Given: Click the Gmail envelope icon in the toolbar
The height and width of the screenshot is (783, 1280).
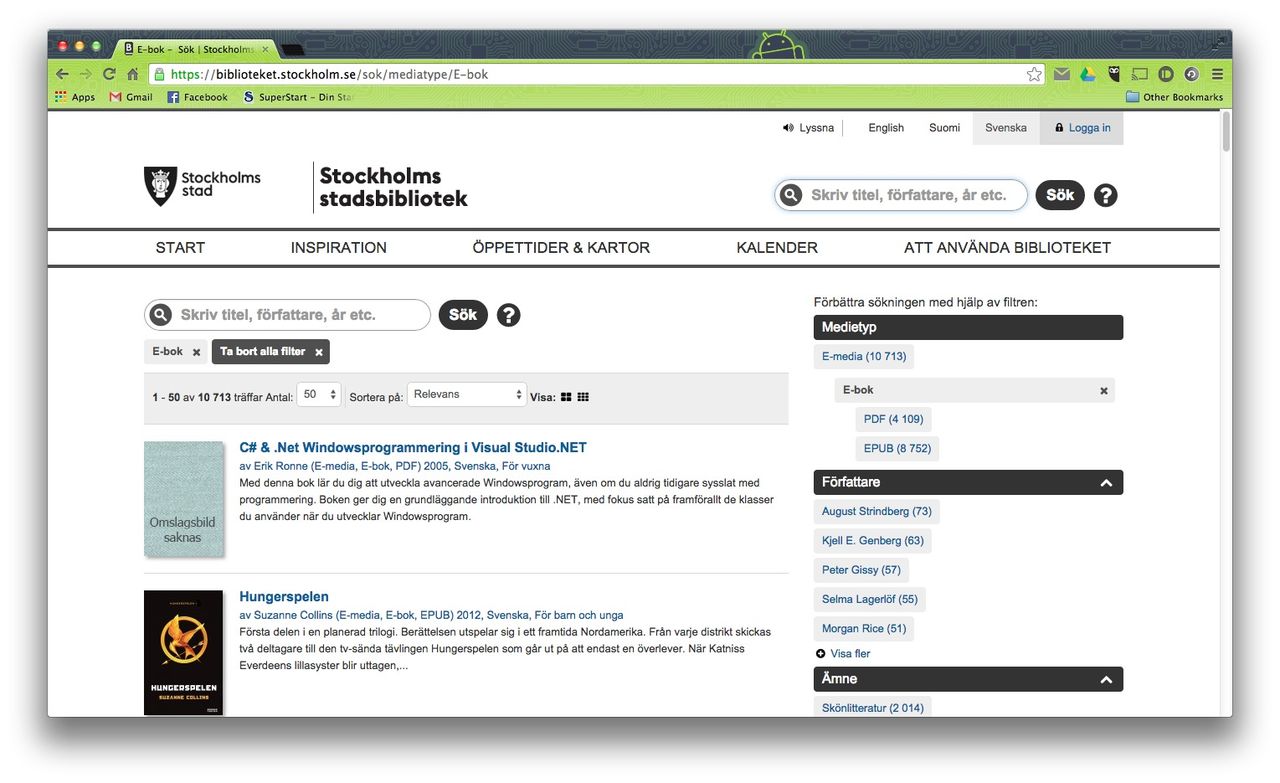Looking at the screenshot, I should (1061, 73).
